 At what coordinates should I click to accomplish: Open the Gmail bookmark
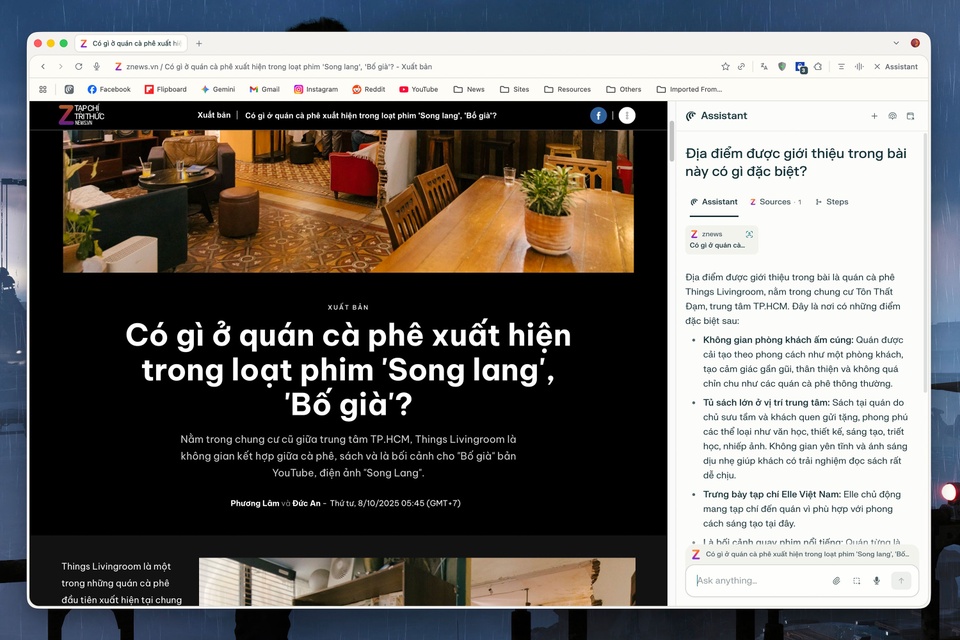click(x=264, y=89)
